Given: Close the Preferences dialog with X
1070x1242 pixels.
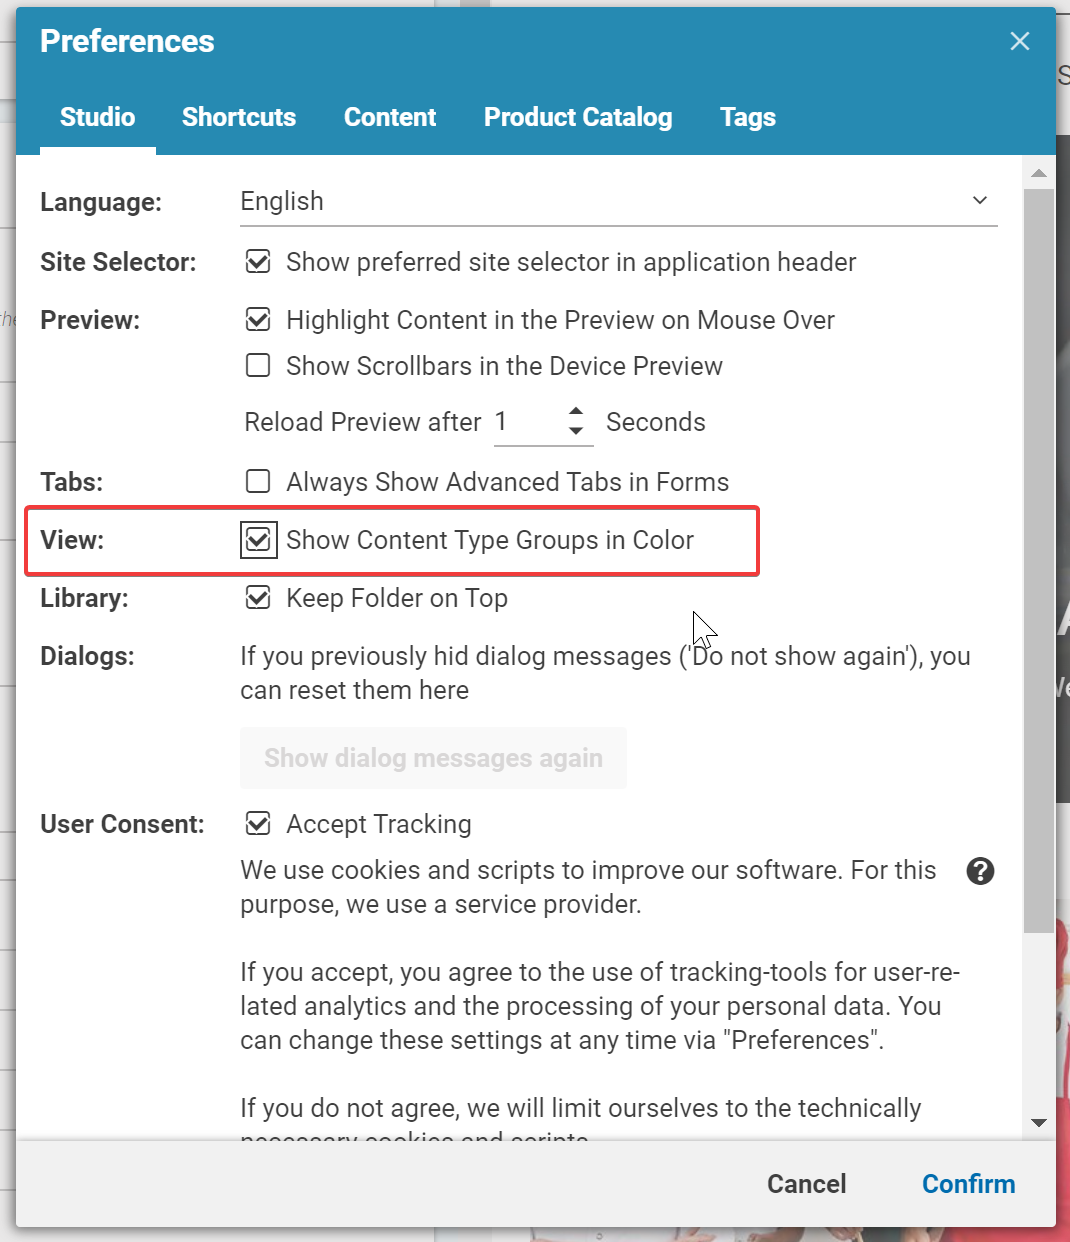Looking at the screenshot, I should [1020, 41].
